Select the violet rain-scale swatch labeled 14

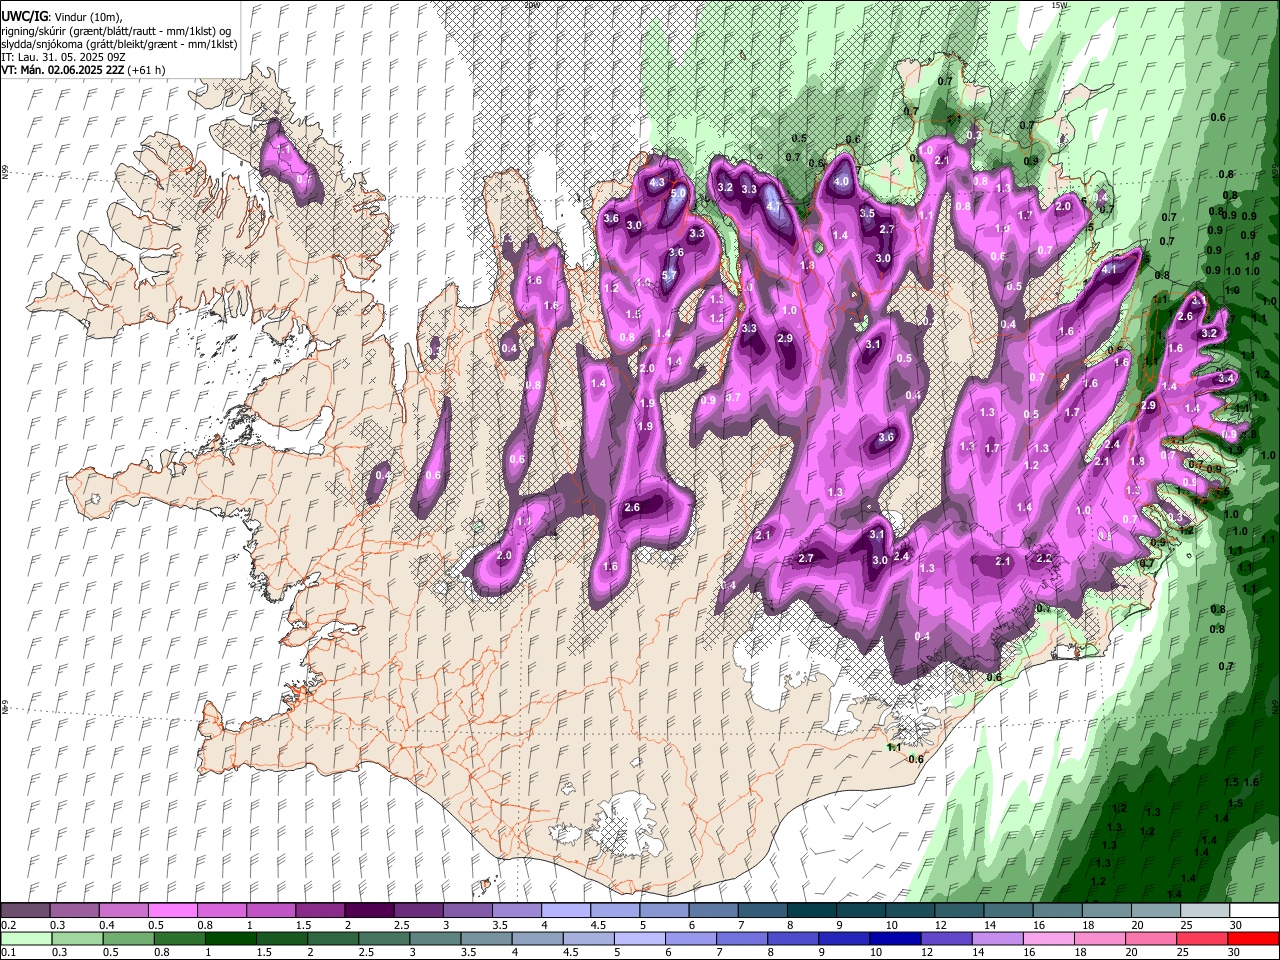999,939
